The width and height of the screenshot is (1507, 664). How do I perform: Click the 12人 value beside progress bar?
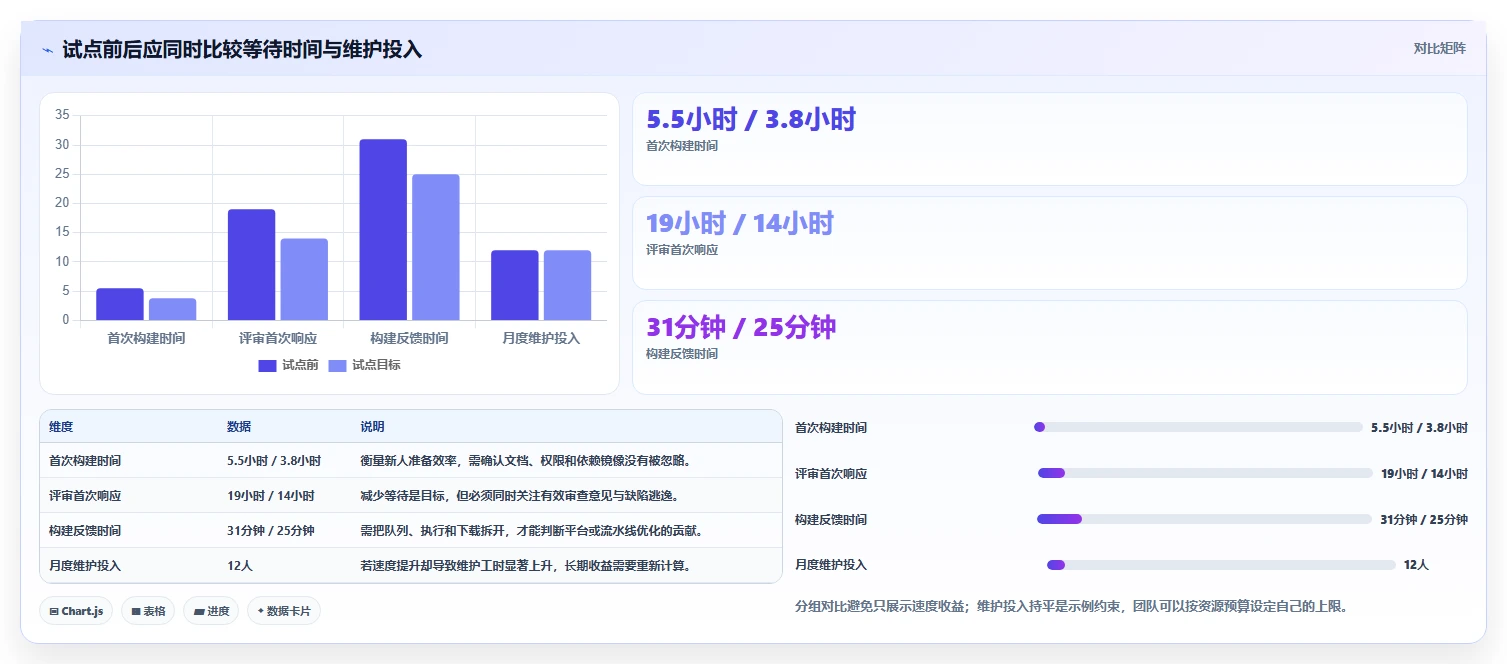coord(1416,565)
